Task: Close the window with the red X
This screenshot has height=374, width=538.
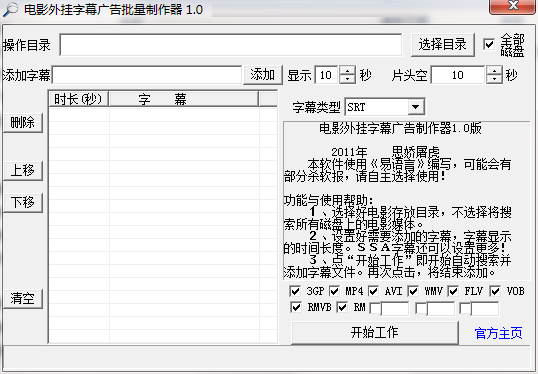Action: 513,5
